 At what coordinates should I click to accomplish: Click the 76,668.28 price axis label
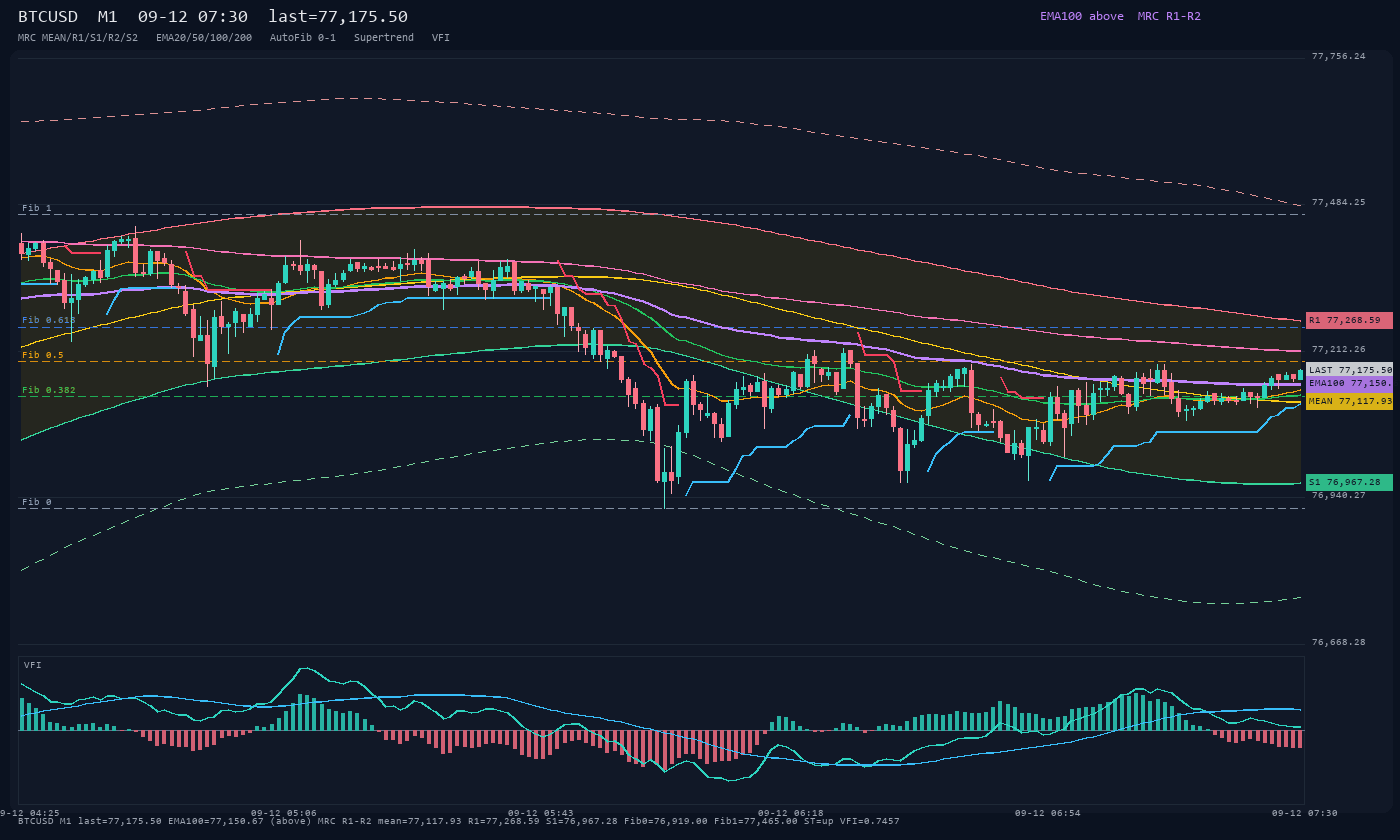tap(1339, 642)
